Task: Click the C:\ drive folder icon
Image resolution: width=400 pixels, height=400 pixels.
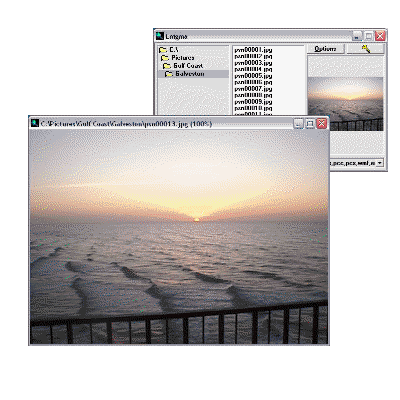Action: (x=163, y=50)
